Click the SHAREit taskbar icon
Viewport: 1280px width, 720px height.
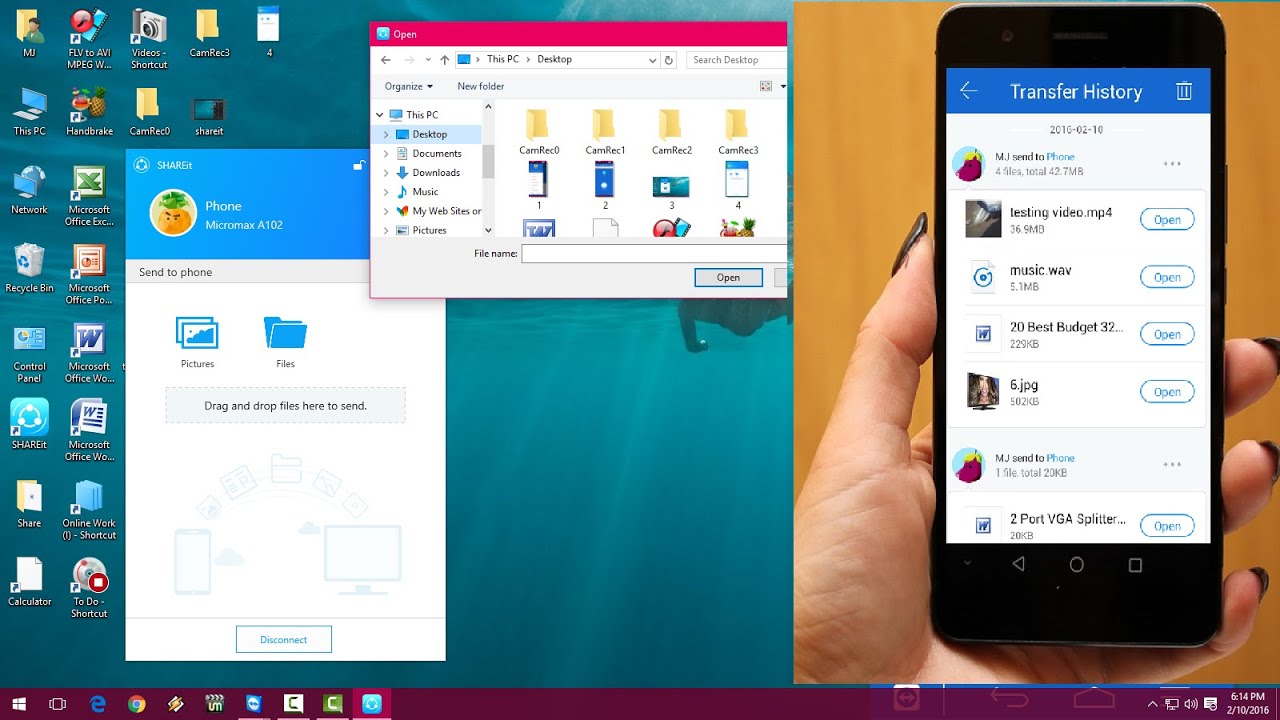pos(371,704)
